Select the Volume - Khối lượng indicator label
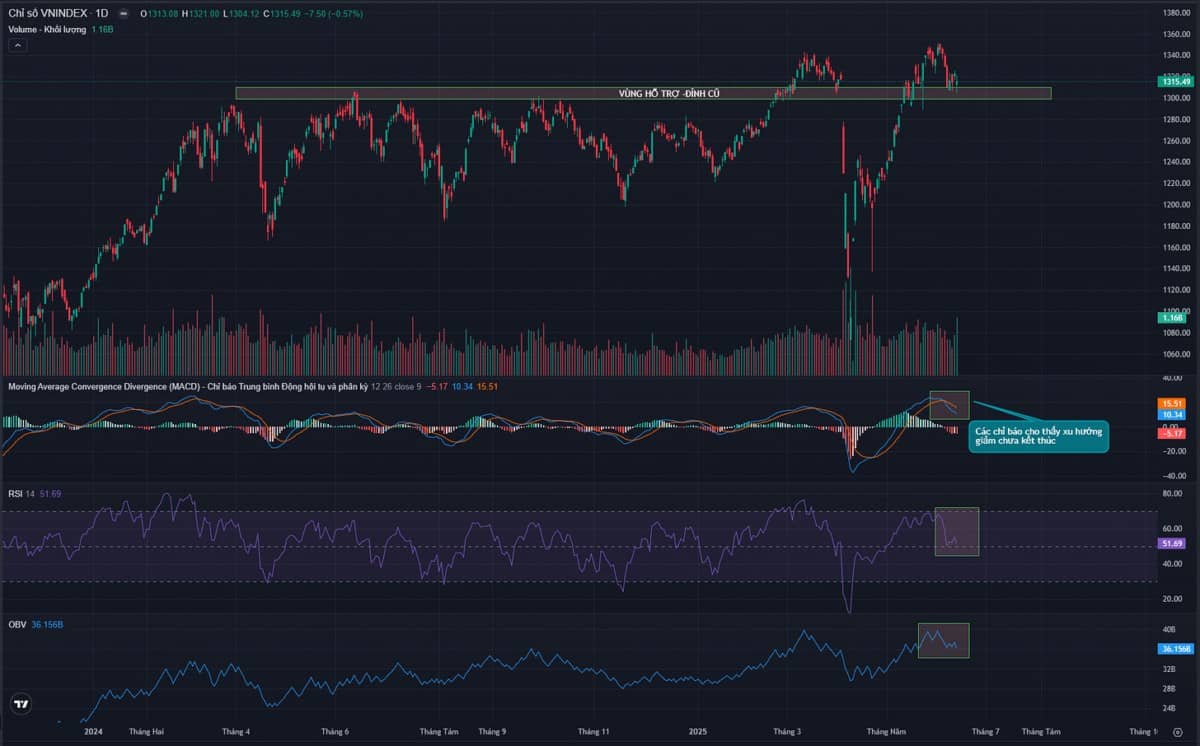This screenshot has height=746, width=1200. (x=48, y=30)
